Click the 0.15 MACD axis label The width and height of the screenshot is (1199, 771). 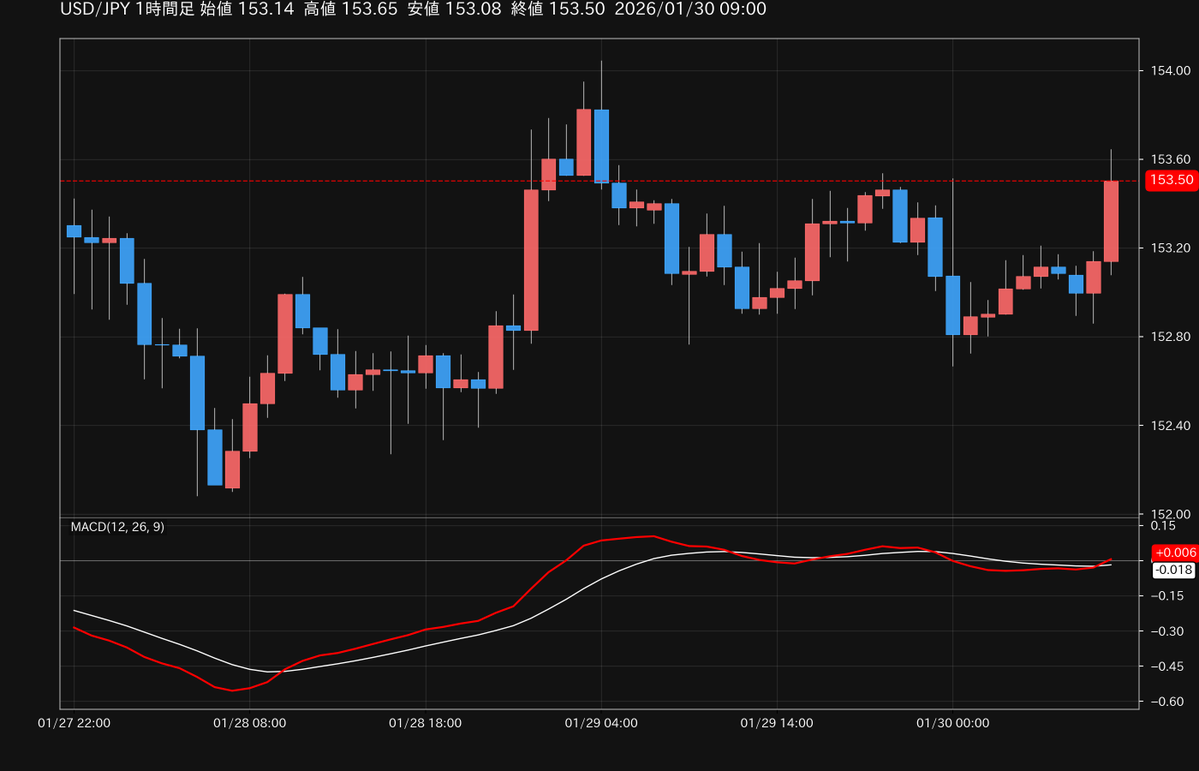click(1162, 525)
